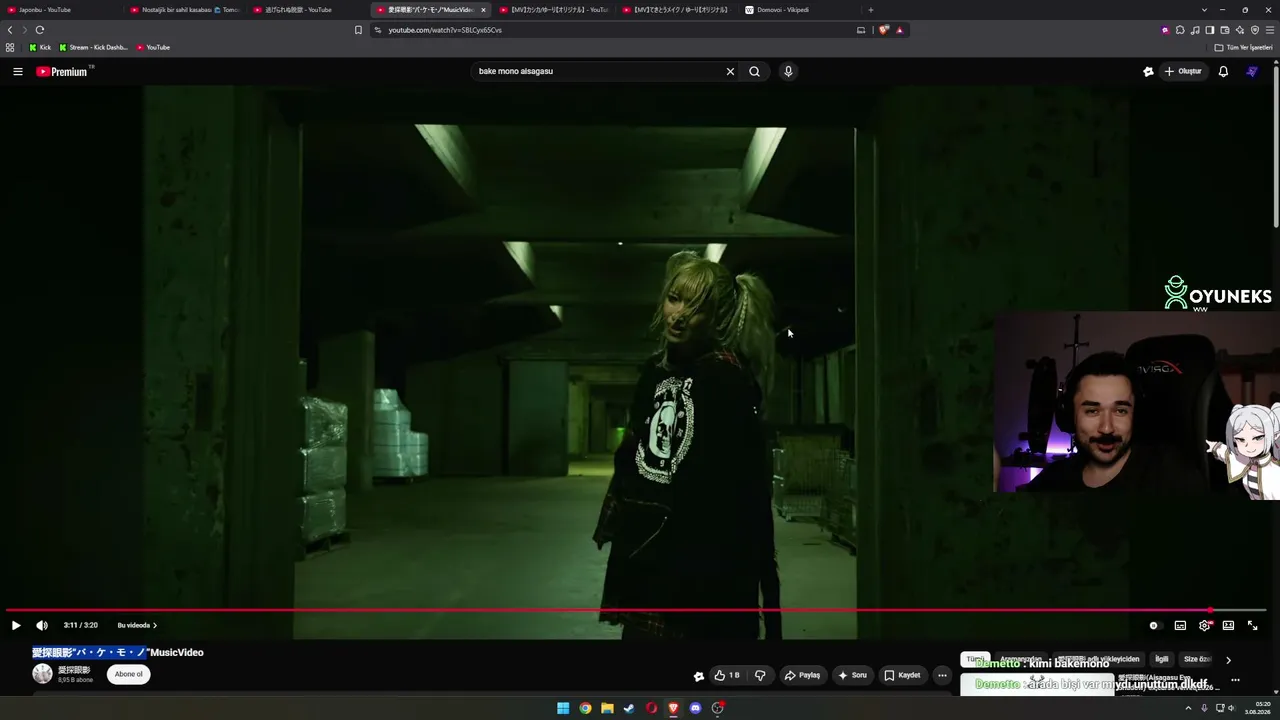Image resolution: width=1280 pixels, height=720 pixels.
Task: Switch player to theater mode
Action: (1228, 625)
